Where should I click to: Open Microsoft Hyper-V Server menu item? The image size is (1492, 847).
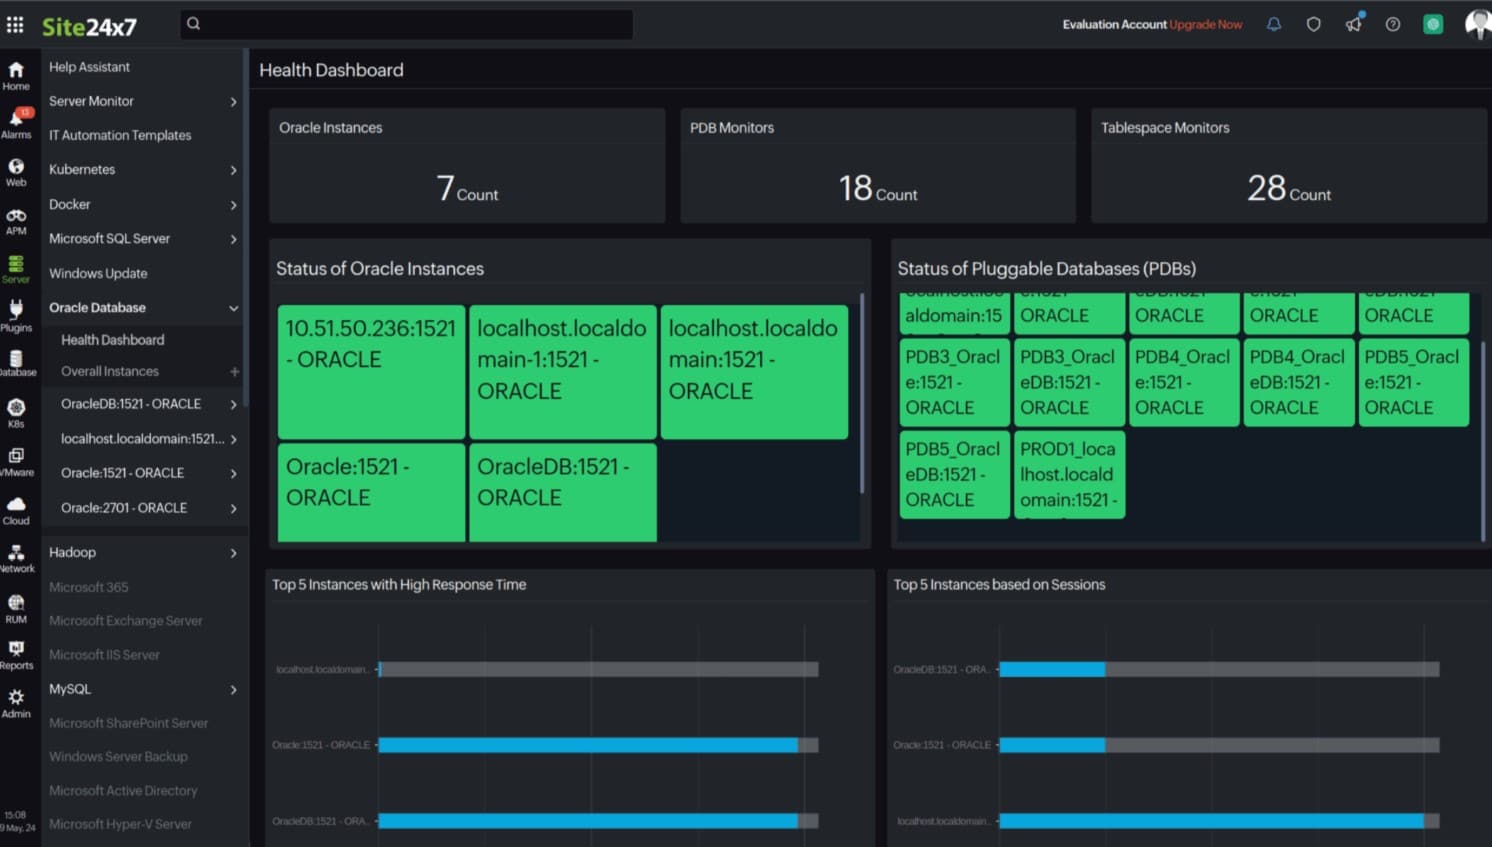(120, 824)
